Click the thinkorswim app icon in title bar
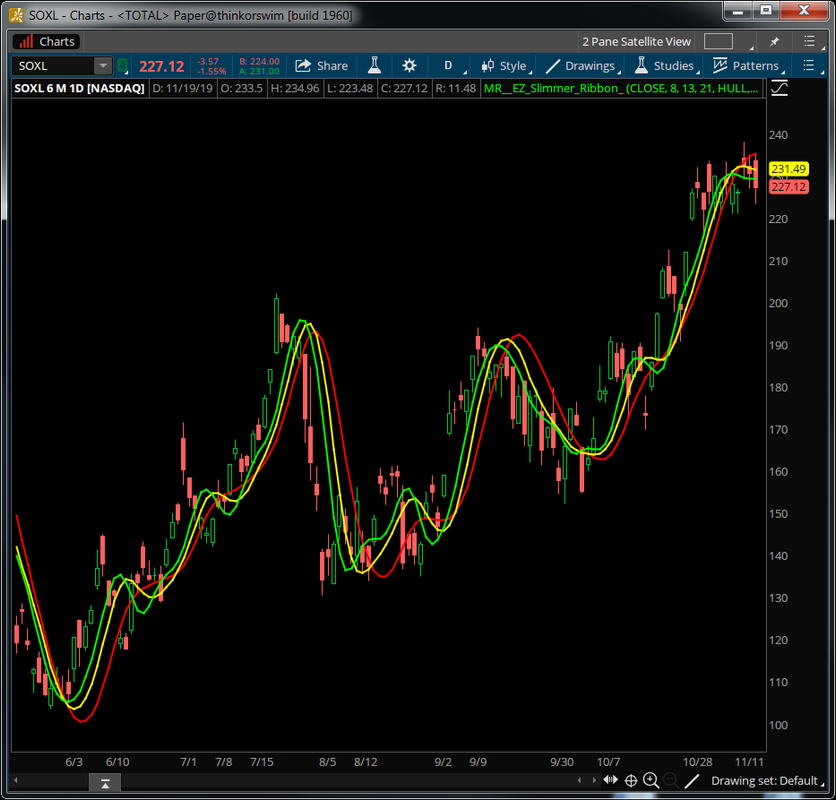Viewport: 836px width, 800px height. click(x=17, y=15)
